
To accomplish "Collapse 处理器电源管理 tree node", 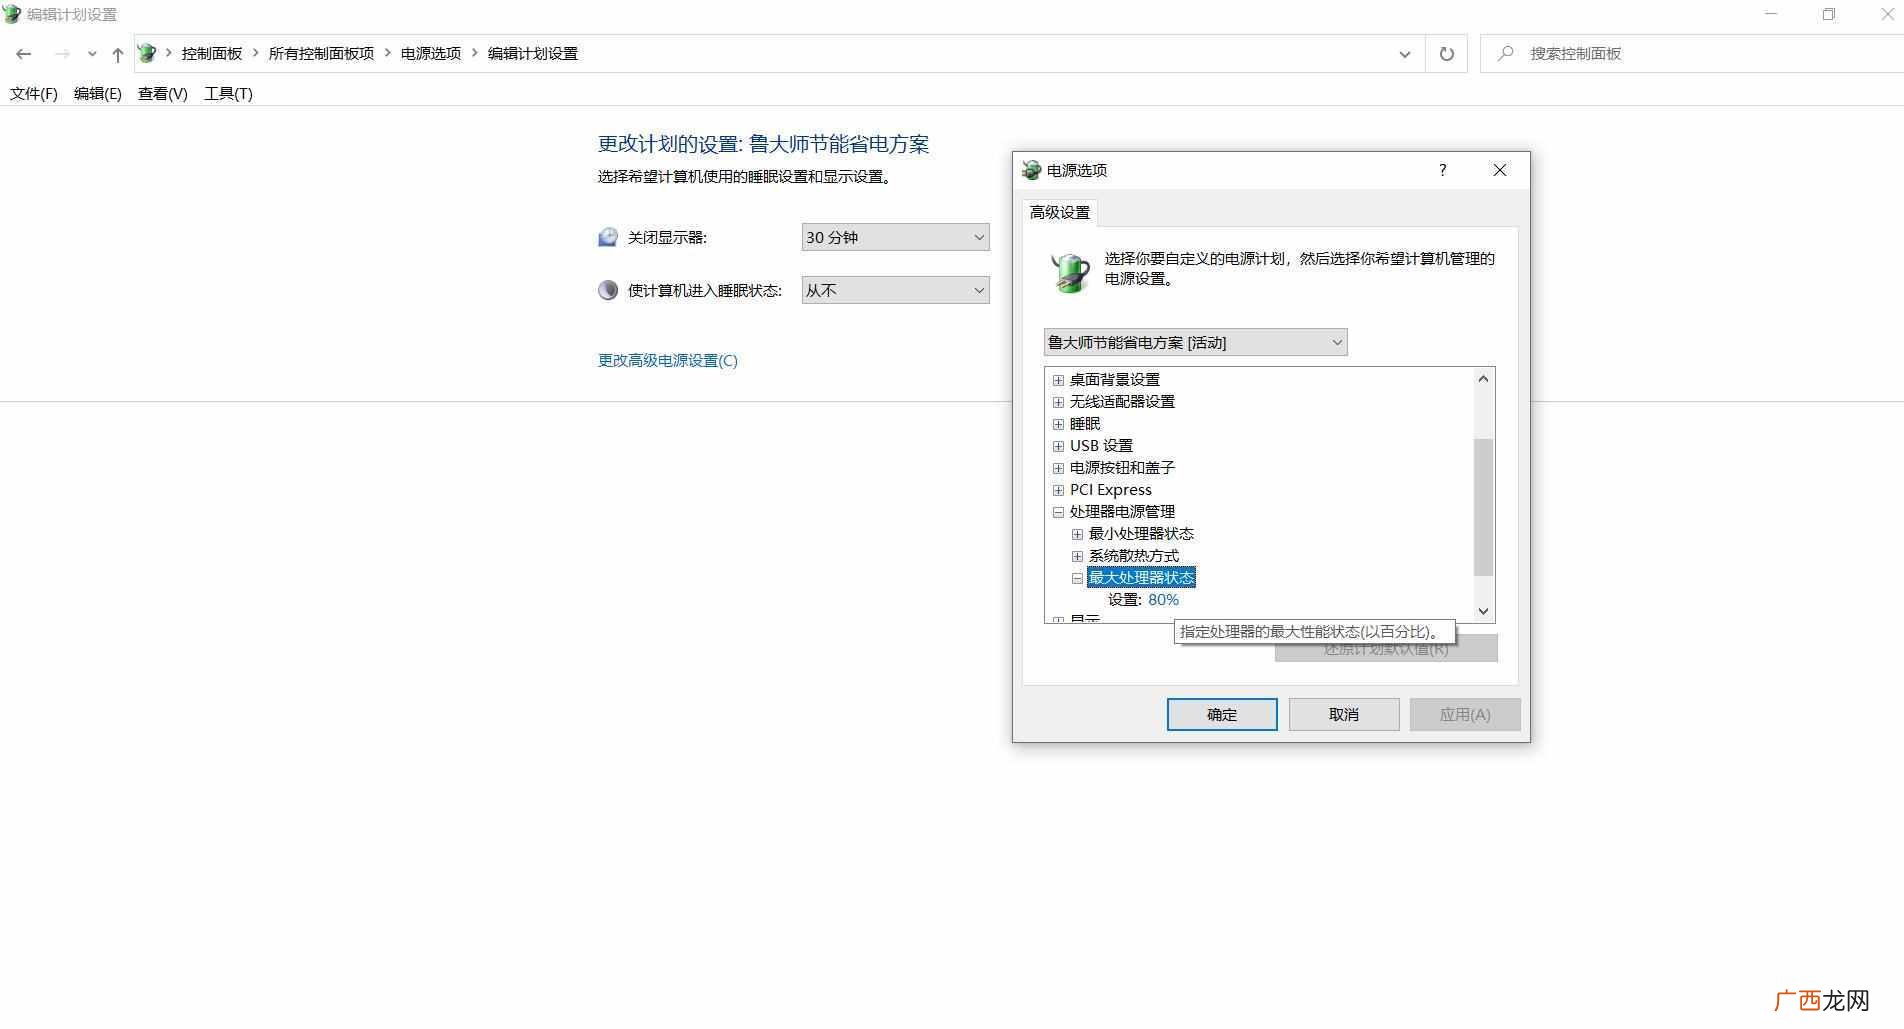I will [1058, 512].
